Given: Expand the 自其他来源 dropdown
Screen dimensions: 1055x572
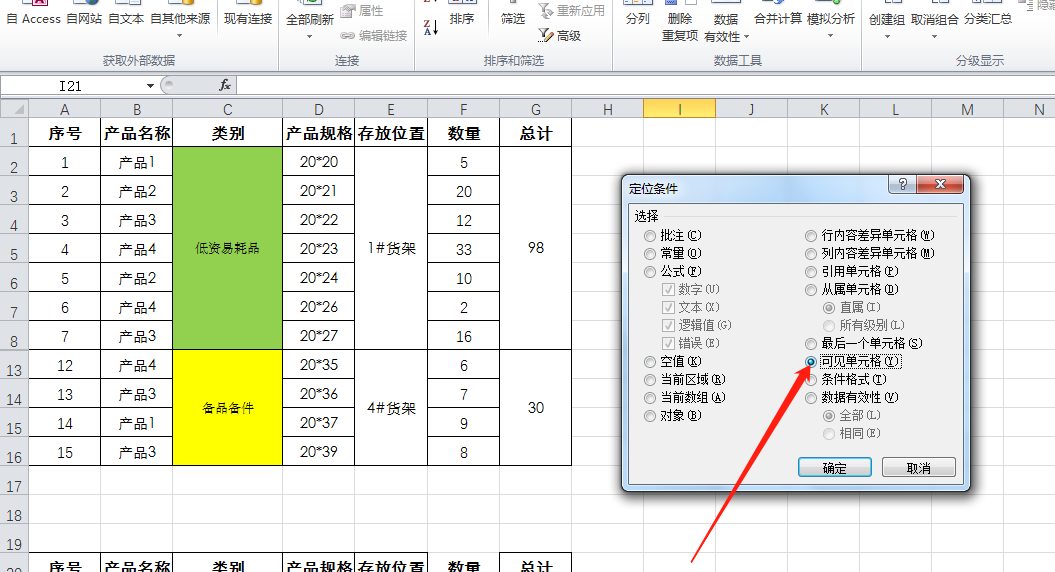Looking at the screenshot, I should tap(179, 36).
